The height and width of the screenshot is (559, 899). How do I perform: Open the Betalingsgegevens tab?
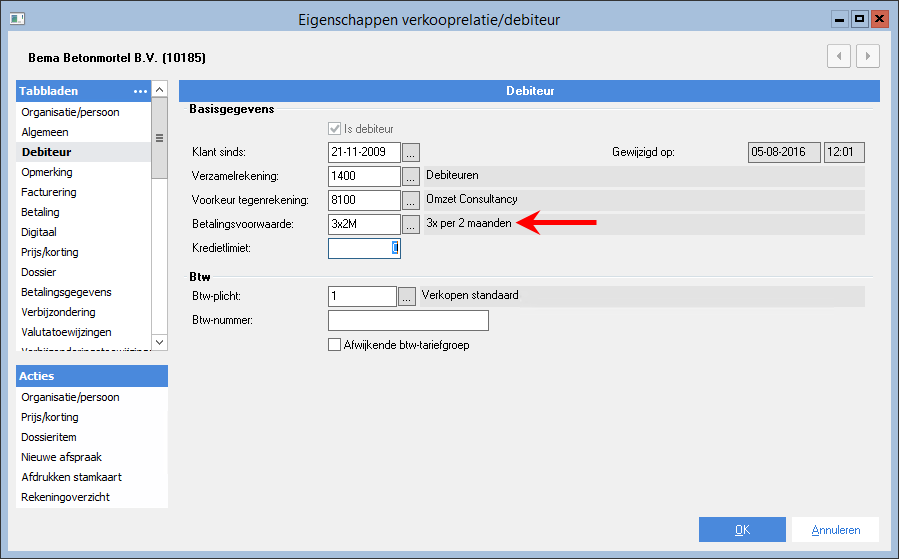tap(84, 292)
